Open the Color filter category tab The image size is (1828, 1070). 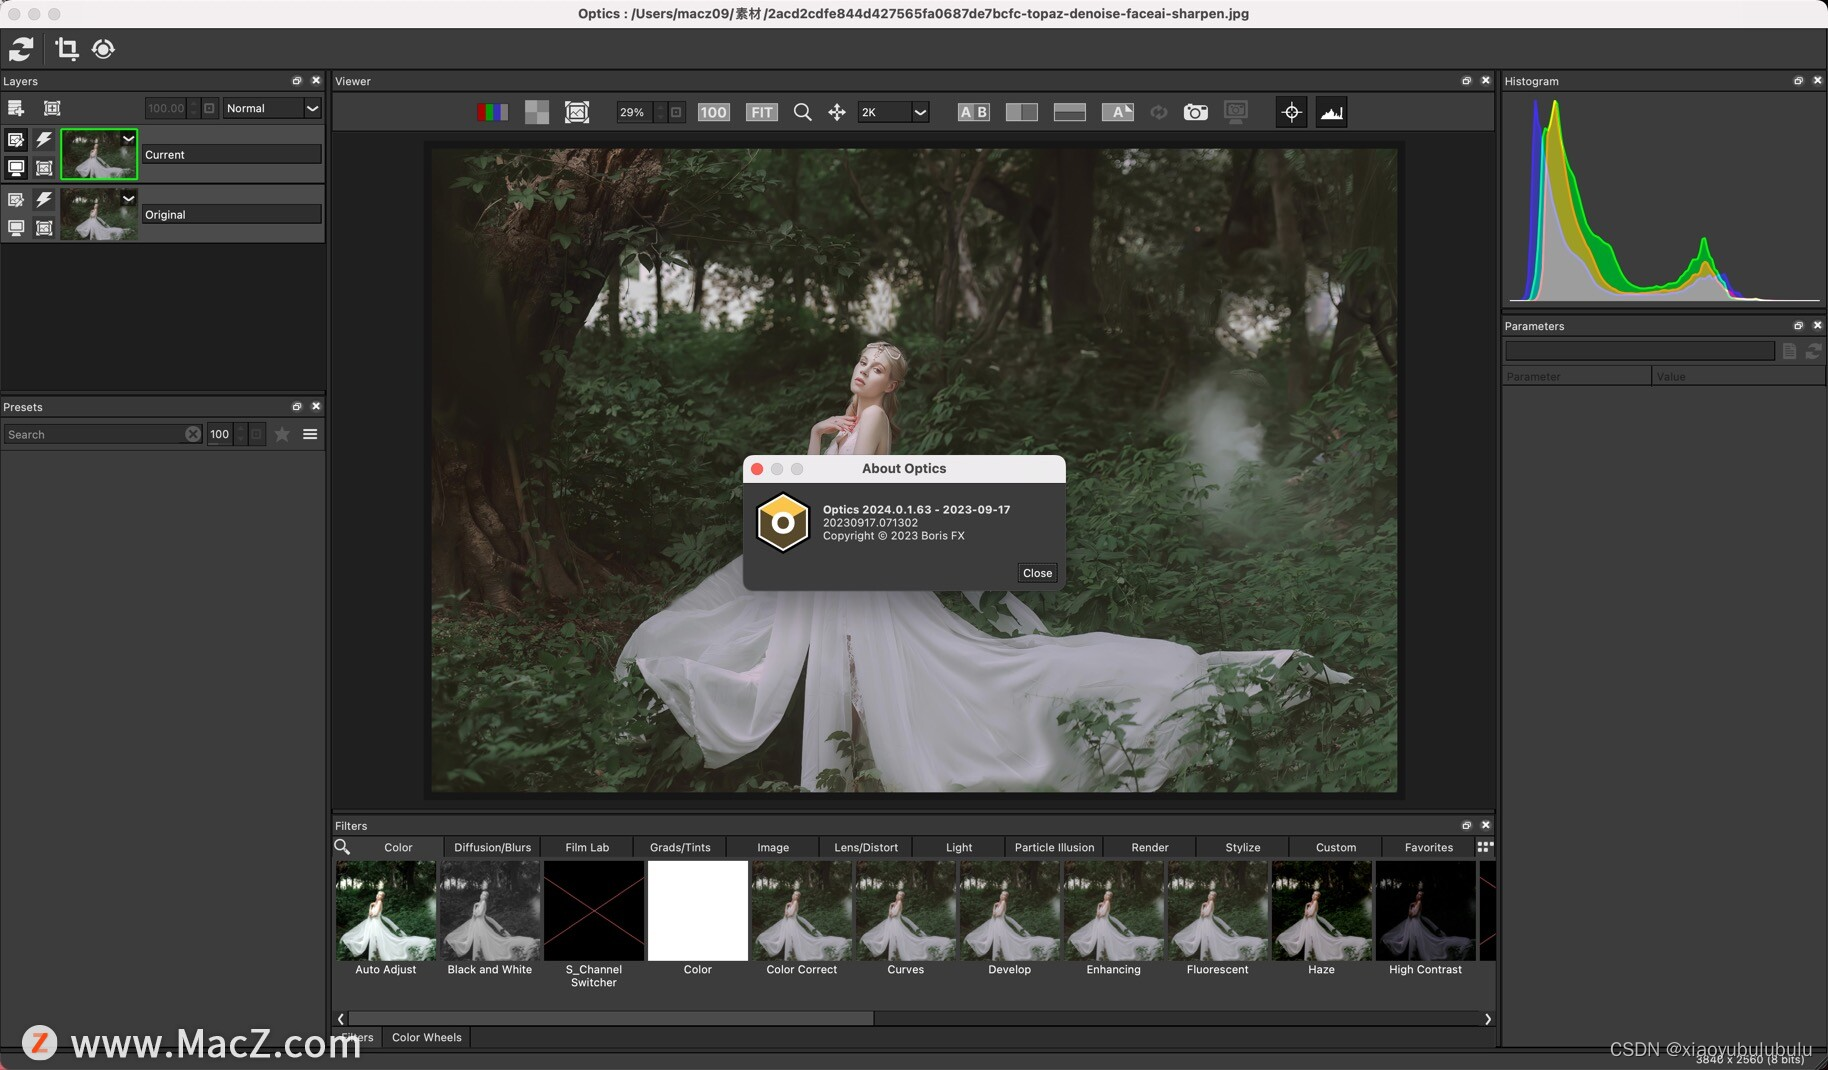pyautogui.click(x=398, y=847)
